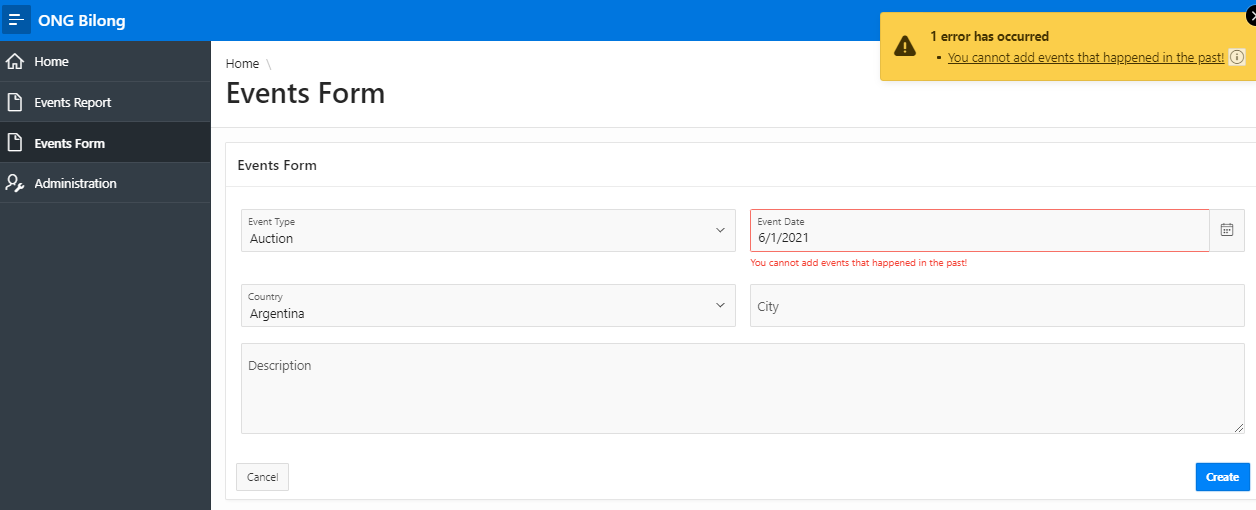Click the '1 error has occurred' heading
The height and width of the screenshot is (510, 1256).
tap(989, 36)
